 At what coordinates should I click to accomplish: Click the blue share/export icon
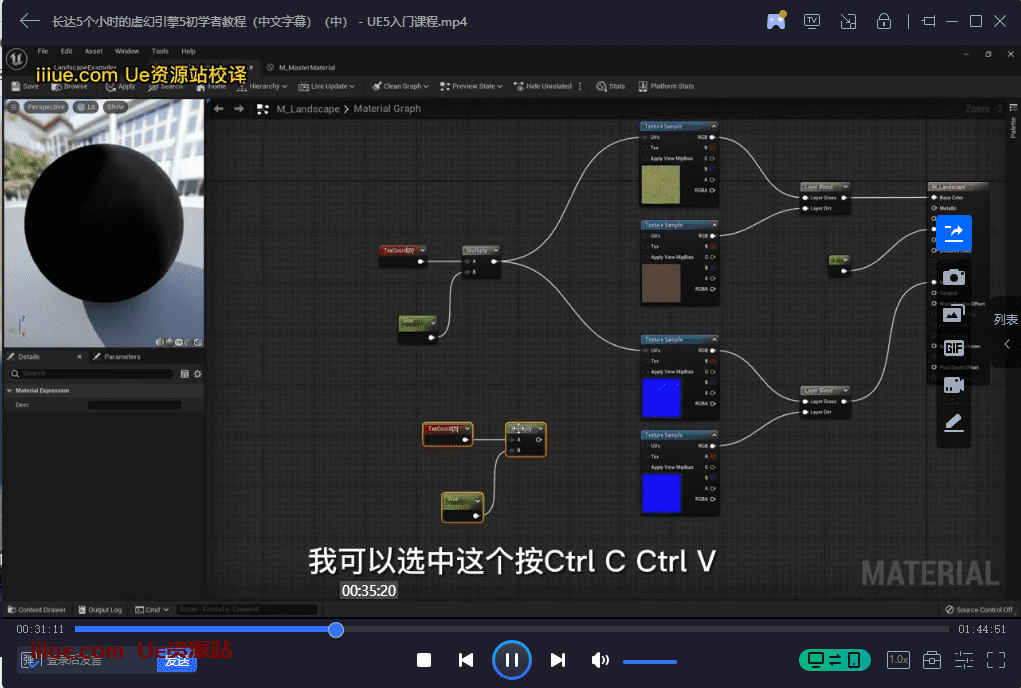tap(953, 233)
